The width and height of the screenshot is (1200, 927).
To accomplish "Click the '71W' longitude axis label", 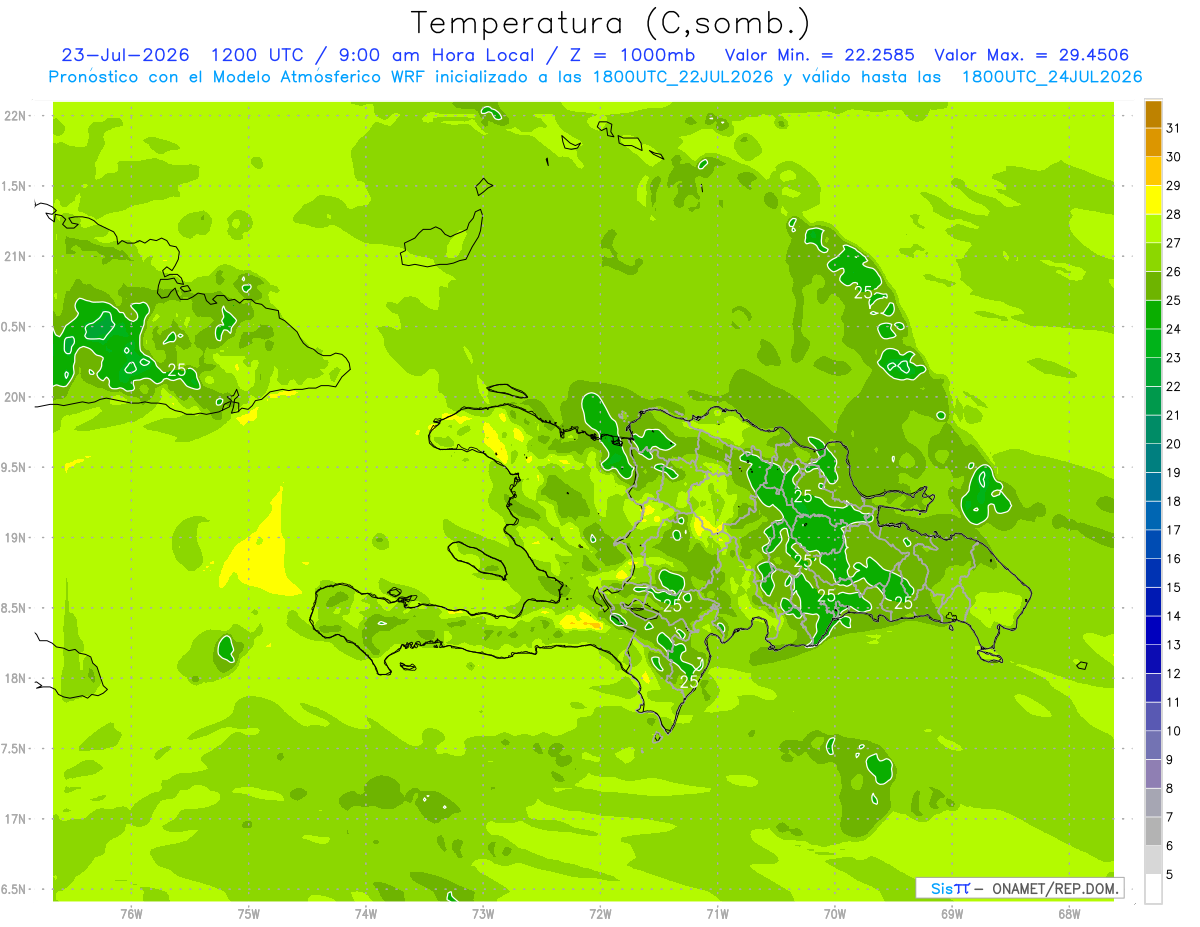I will pos(717,914).
